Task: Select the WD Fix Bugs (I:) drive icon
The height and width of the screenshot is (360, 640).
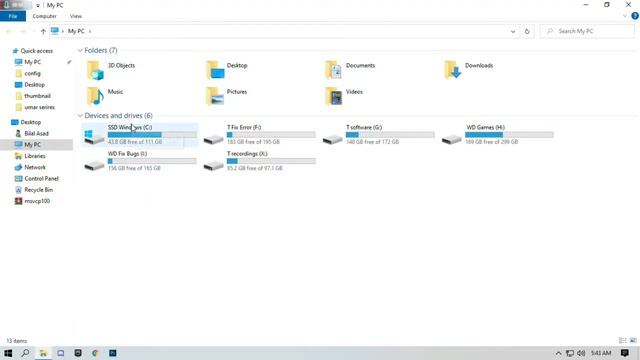Action: (94, 166)
